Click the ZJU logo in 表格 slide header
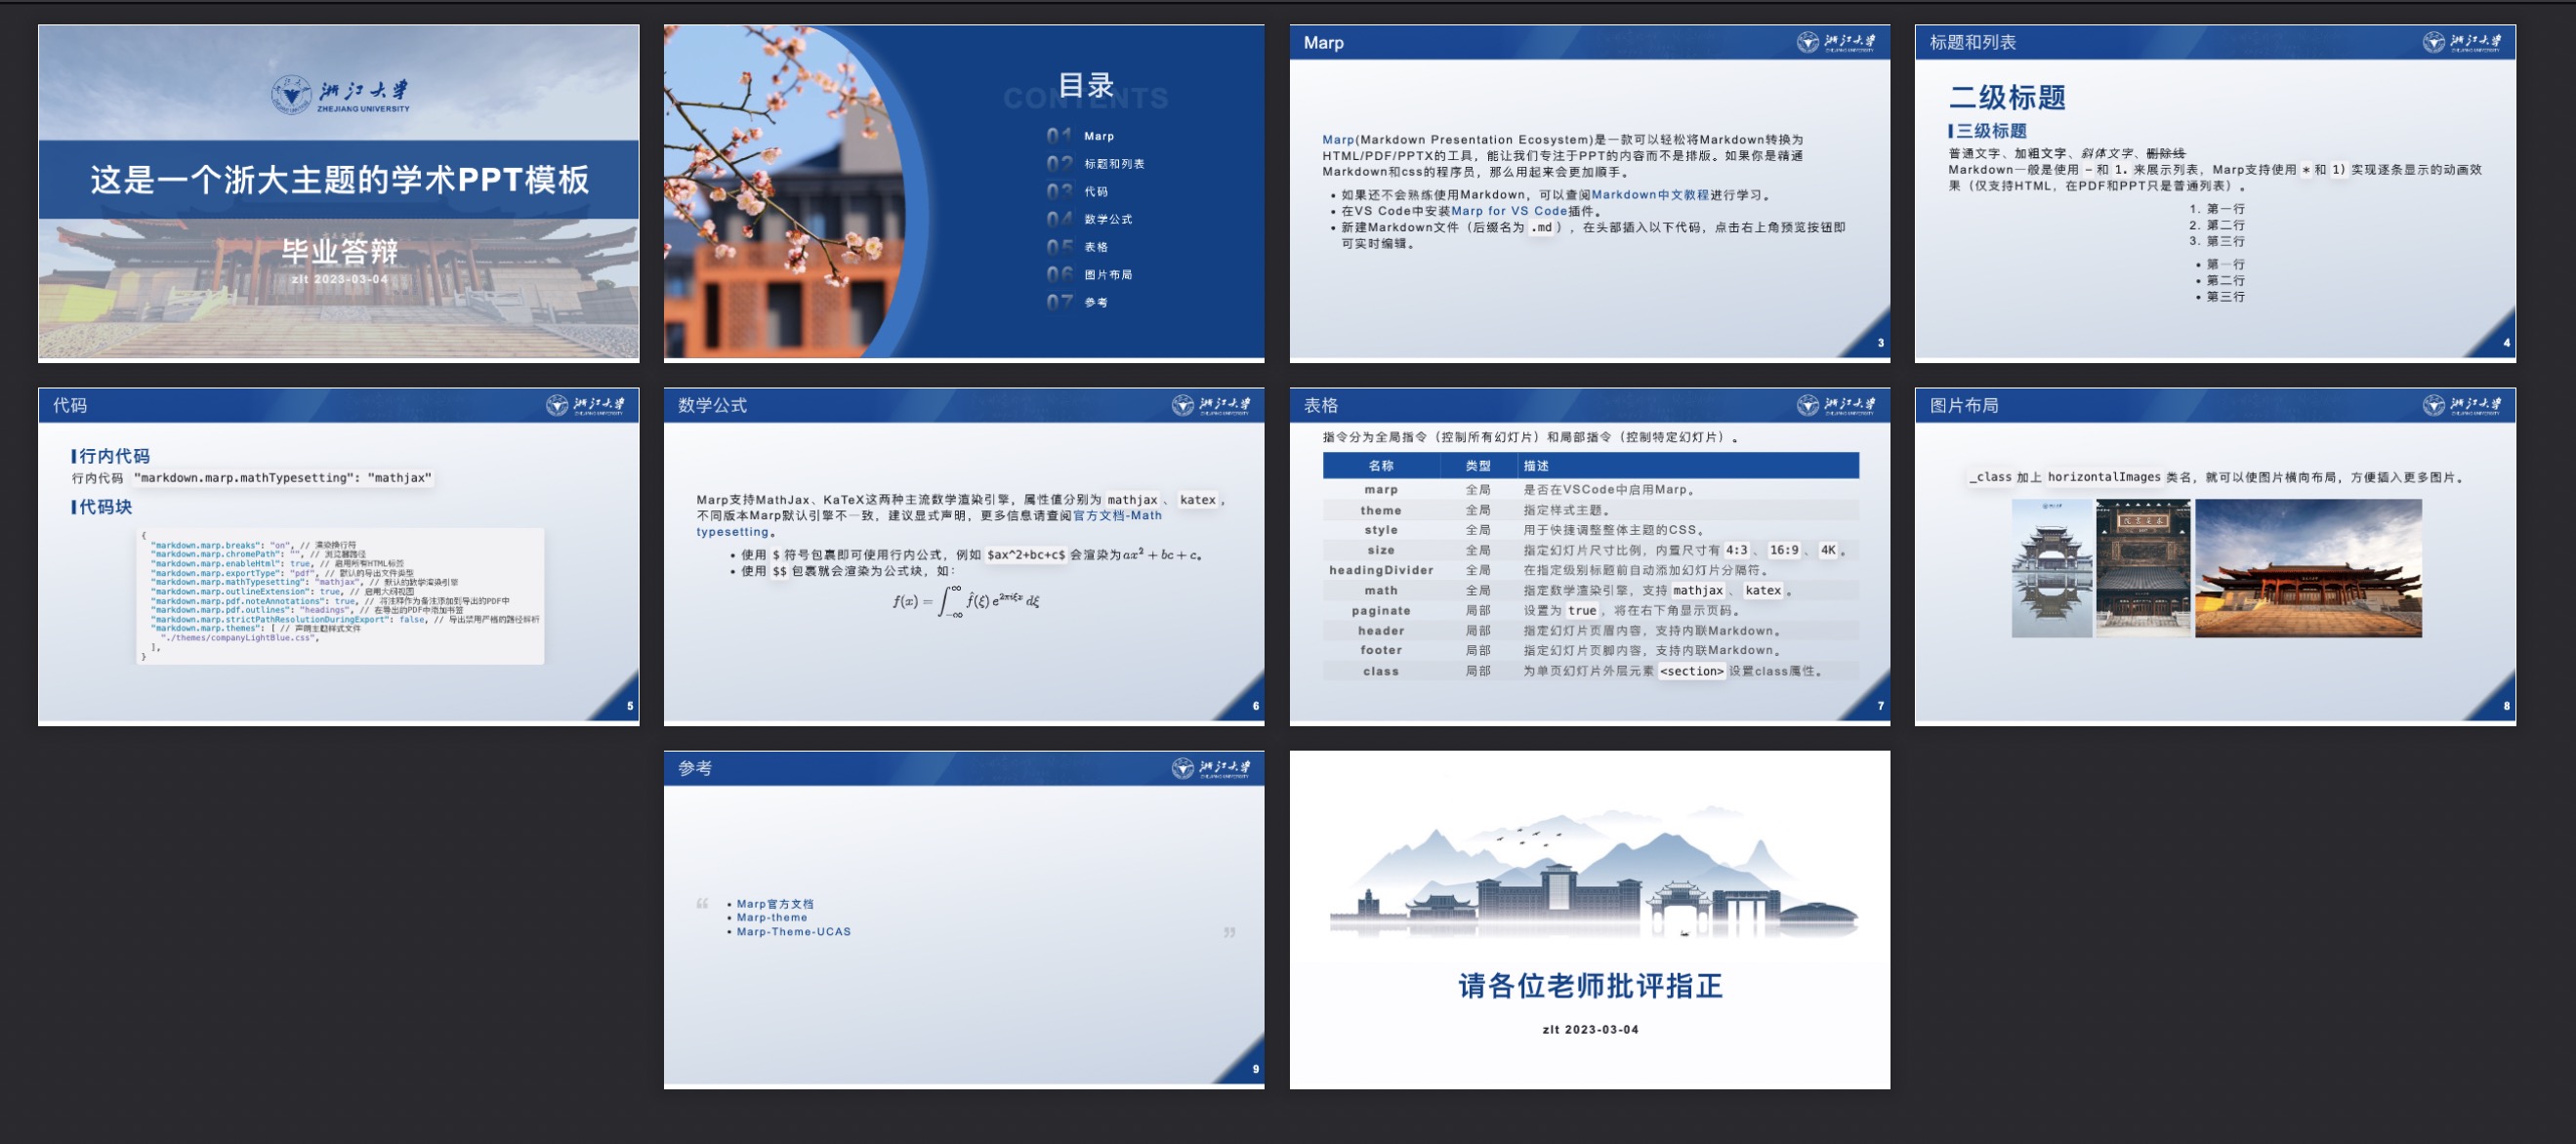 pyautogui.click(x=1836, y=405)
